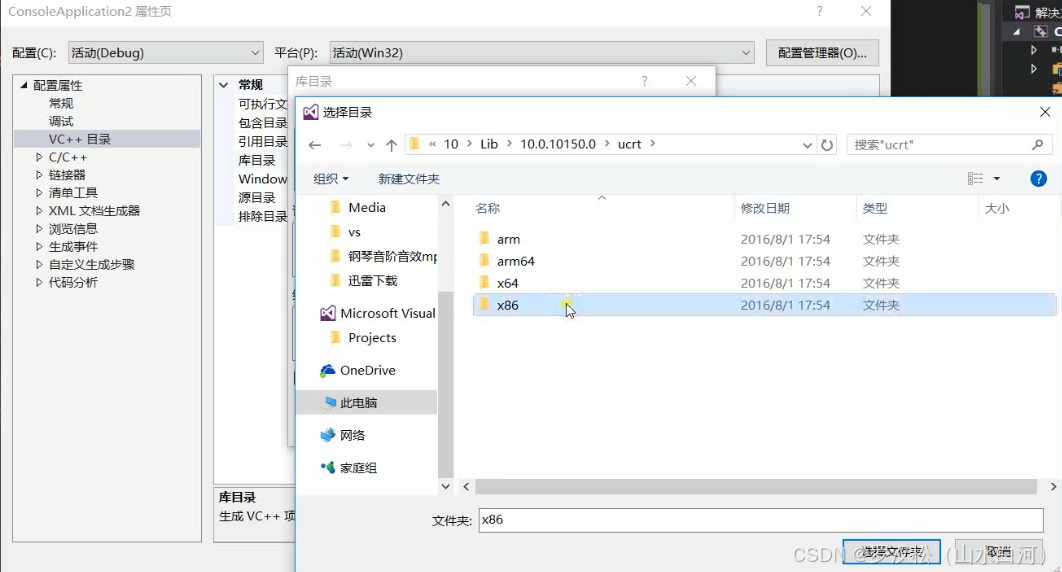The width and height of the screenshot is (1062, 572).
Task: Open 配置管理器 button in property page
Action: [822, 53]
